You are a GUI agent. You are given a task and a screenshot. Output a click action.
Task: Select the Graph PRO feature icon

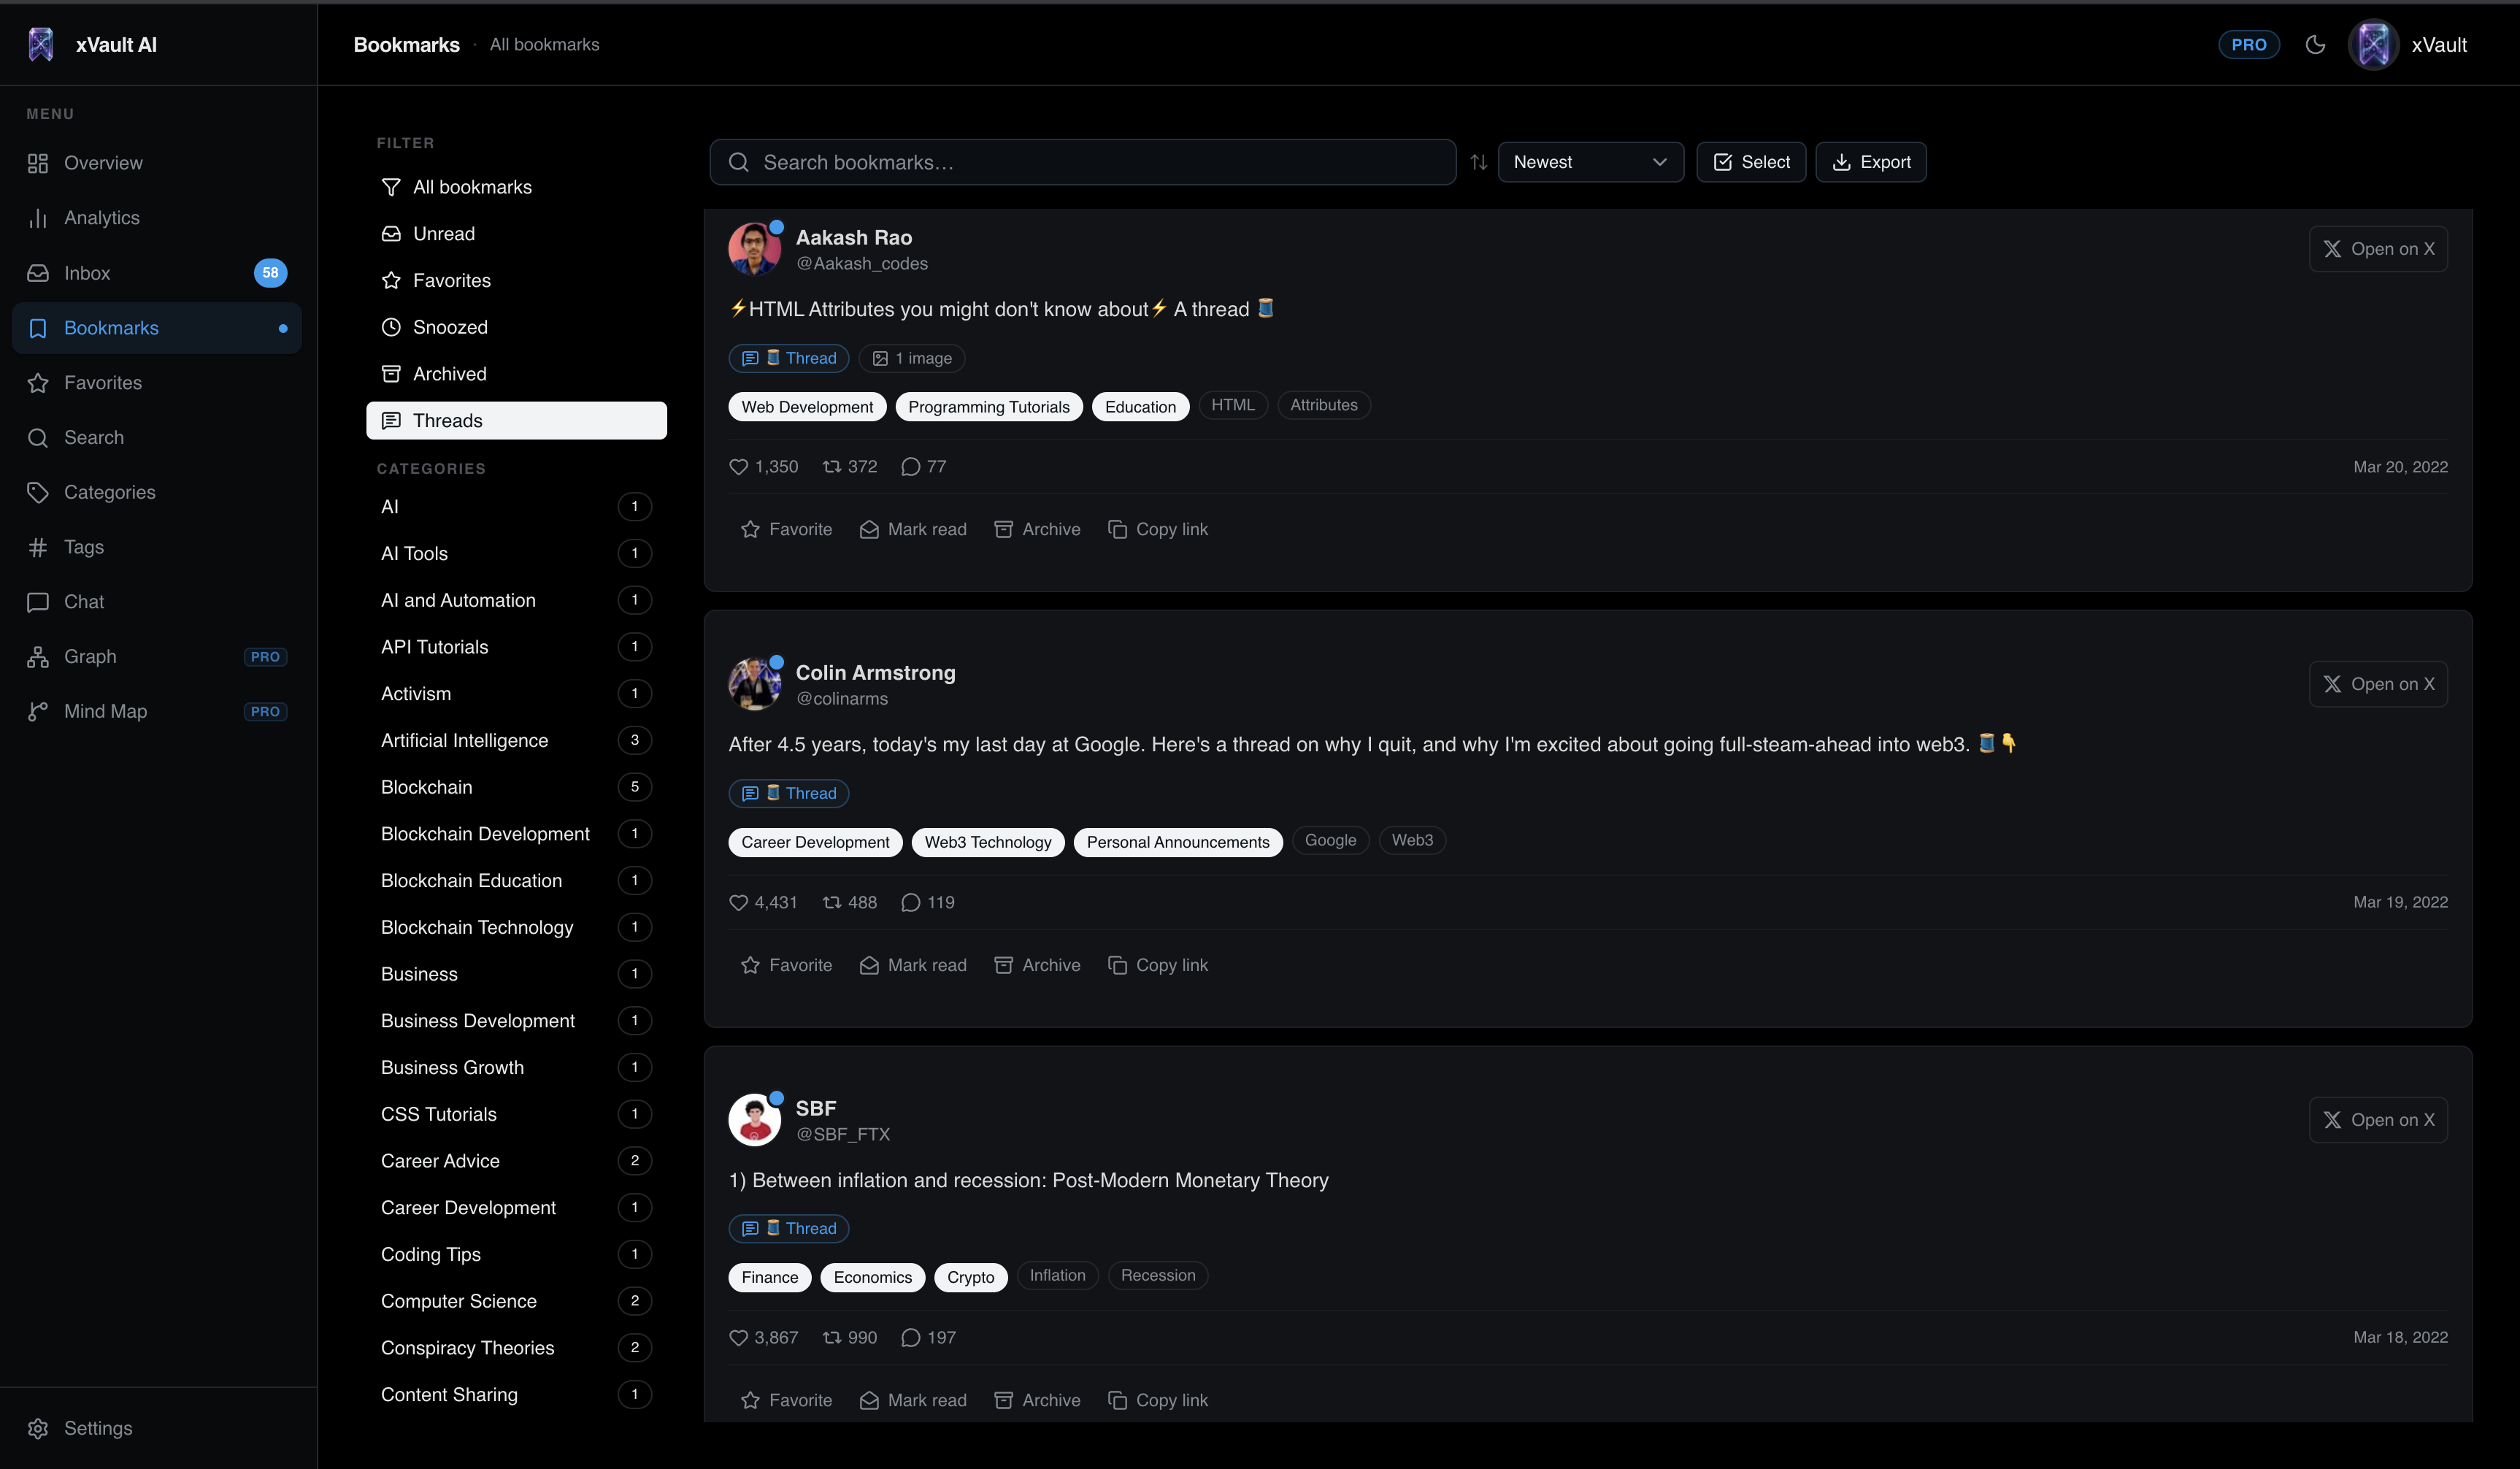click(x=38, y=656)
